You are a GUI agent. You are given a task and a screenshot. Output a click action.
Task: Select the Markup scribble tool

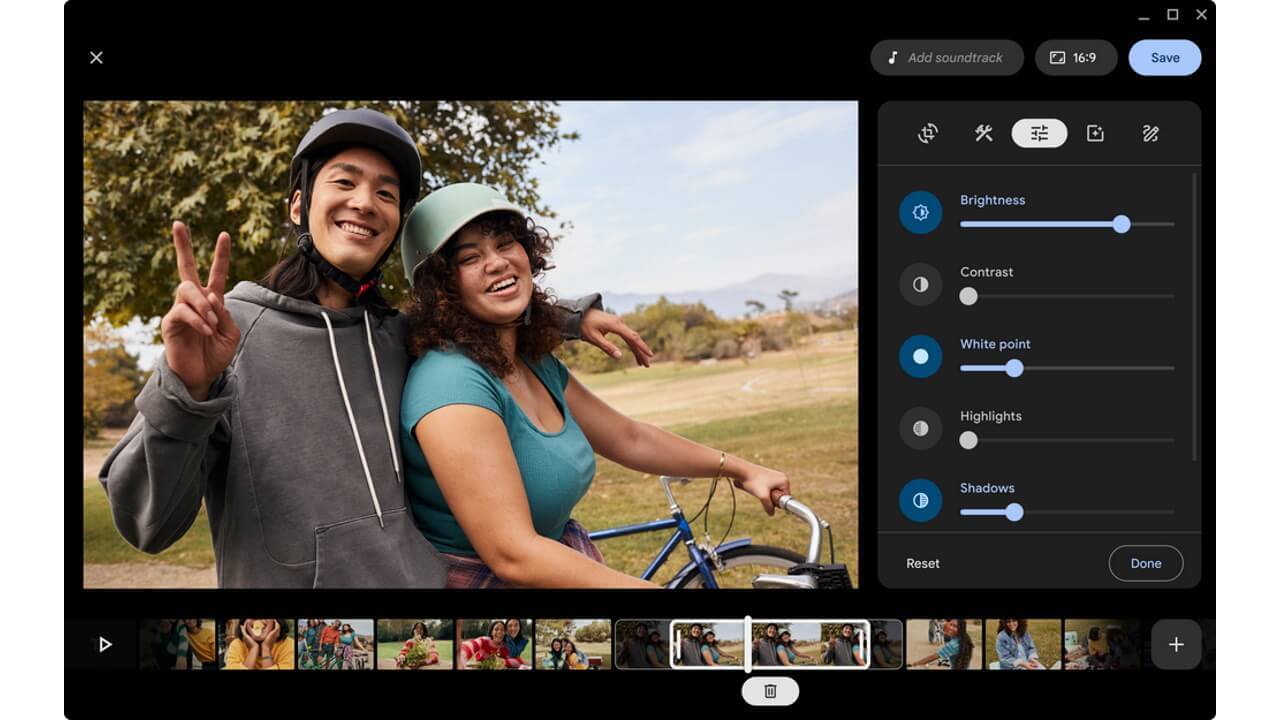(x=1150, y=133)
